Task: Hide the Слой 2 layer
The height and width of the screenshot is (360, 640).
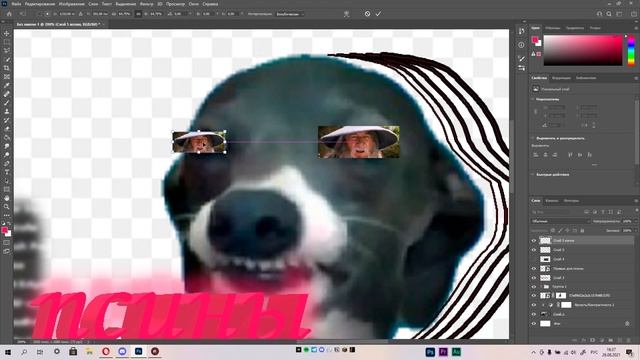Action: [x=533, y=314]
